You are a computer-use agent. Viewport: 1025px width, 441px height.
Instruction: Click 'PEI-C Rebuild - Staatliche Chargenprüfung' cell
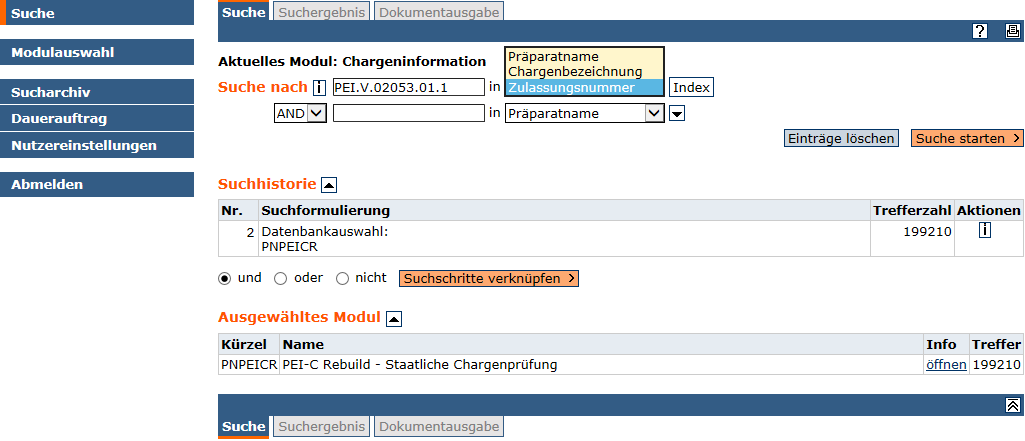(x=601, y=365)
